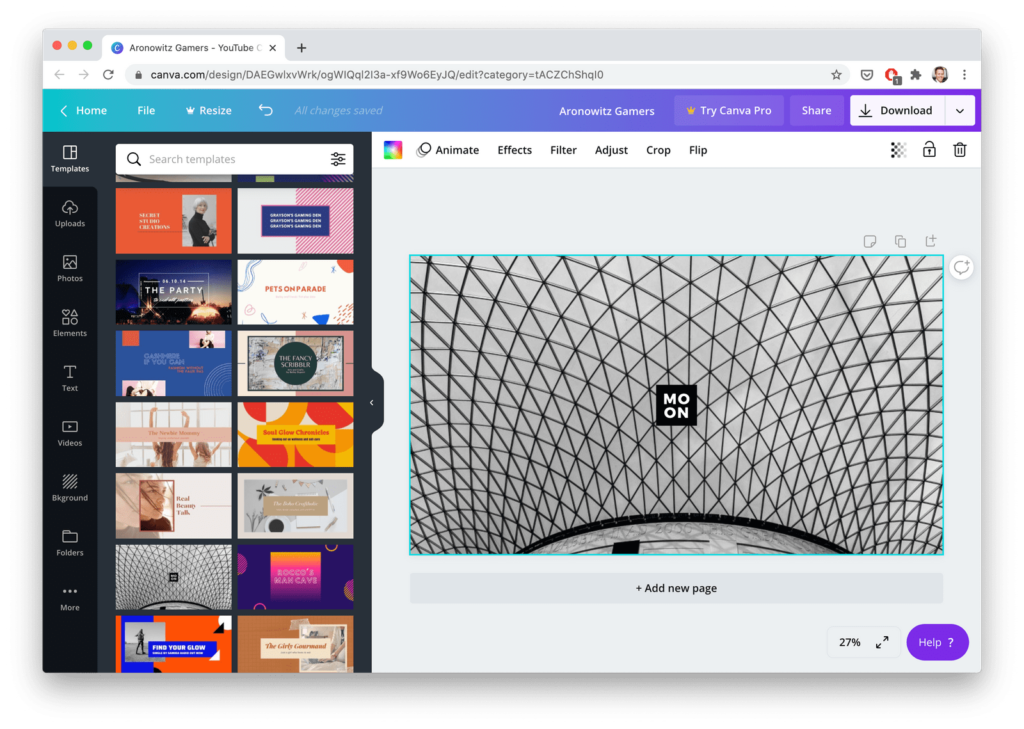Open the Chrome profile avatar
1024x729 pixels.
pyautogui.click(x=940, y=74)
